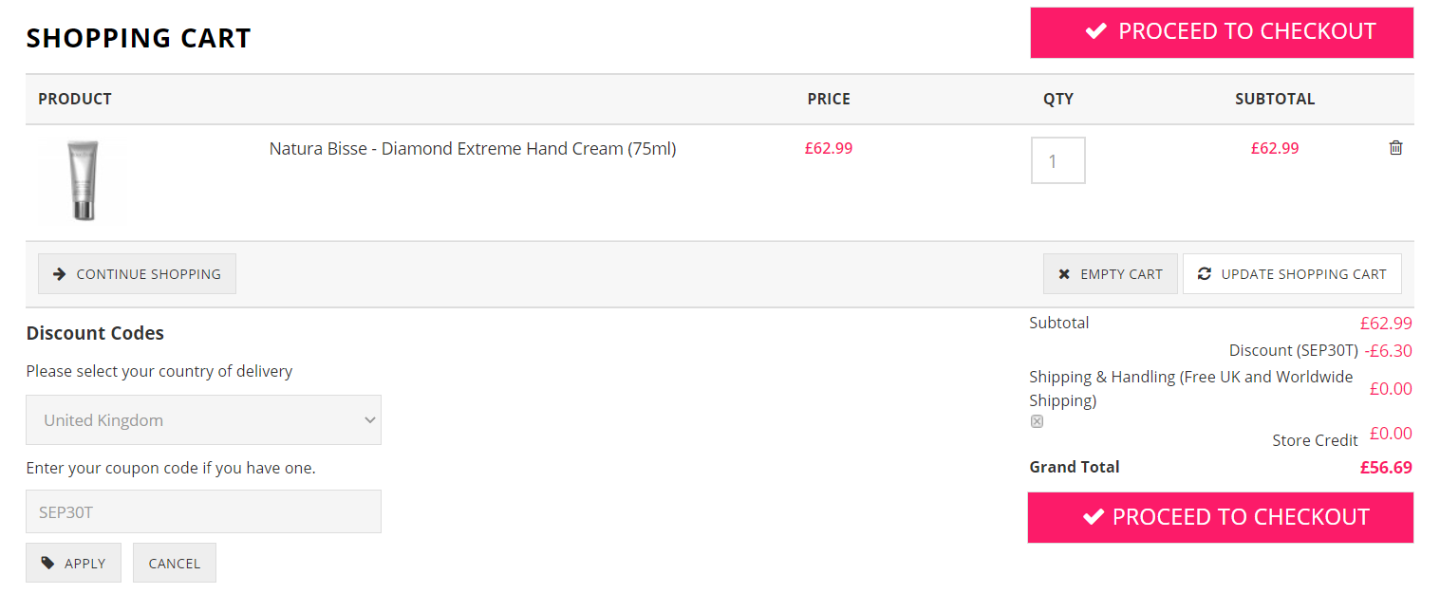Image resolution: width=1440 pixels, height=612 pixels.
Task: Open the Natura Bisse Diamond Extreme Hand Cream link
Action: point(472,149)
